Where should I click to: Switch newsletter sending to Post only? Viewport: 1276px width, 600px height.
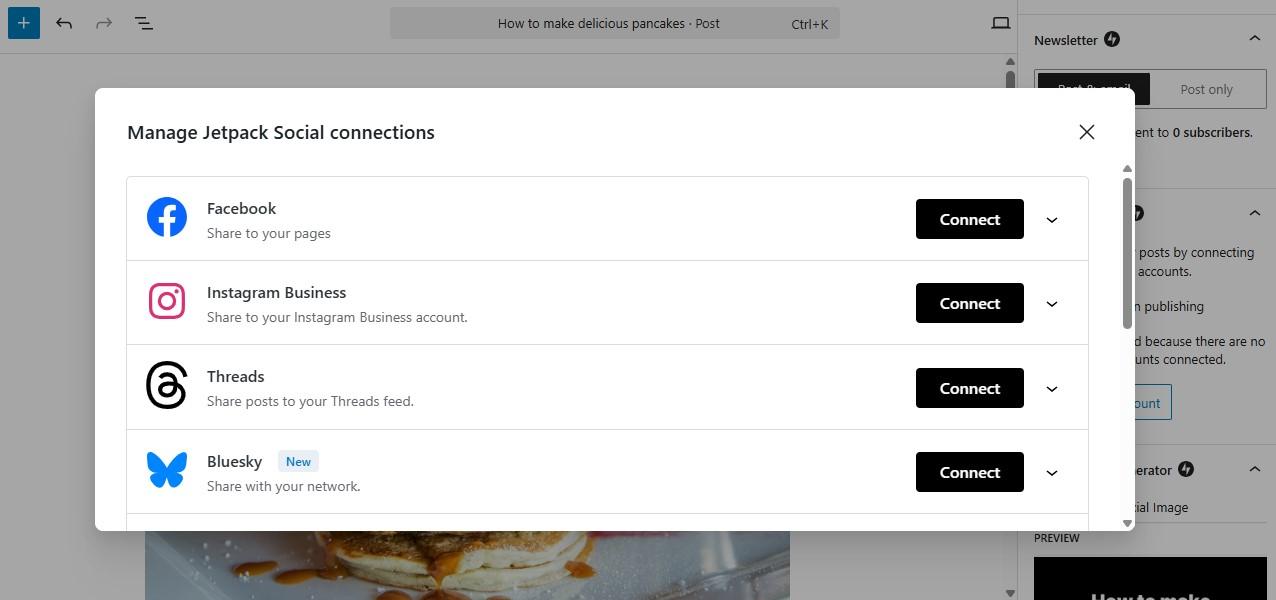coord(1206,89)
